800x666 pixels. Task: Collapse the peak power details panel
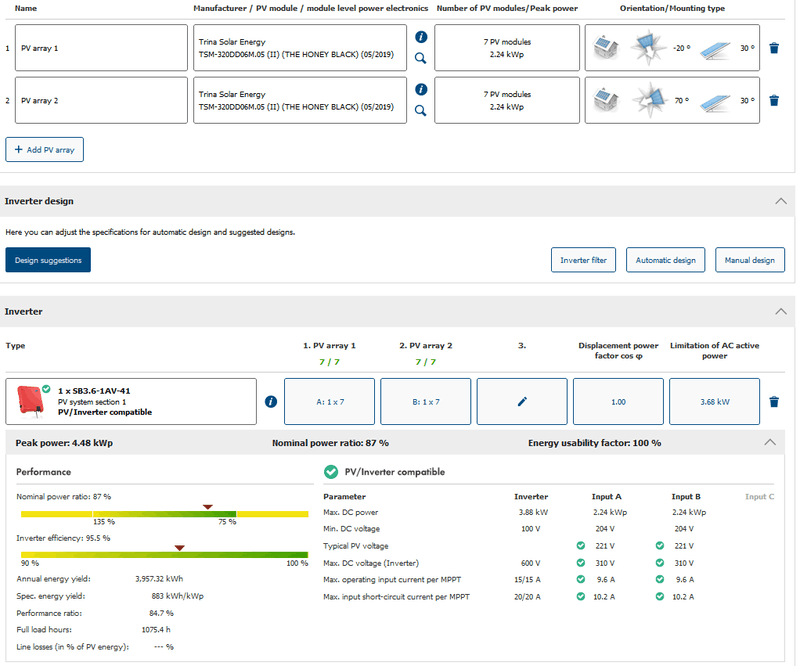click(x=769, y=442)
